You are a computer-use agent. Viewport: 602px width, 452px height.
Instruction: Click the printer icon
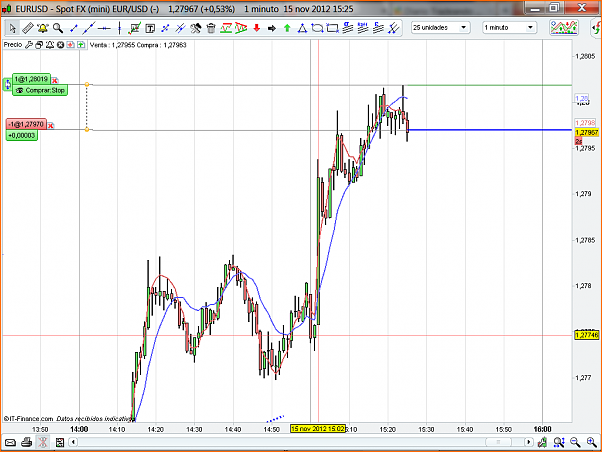(26, 443)
